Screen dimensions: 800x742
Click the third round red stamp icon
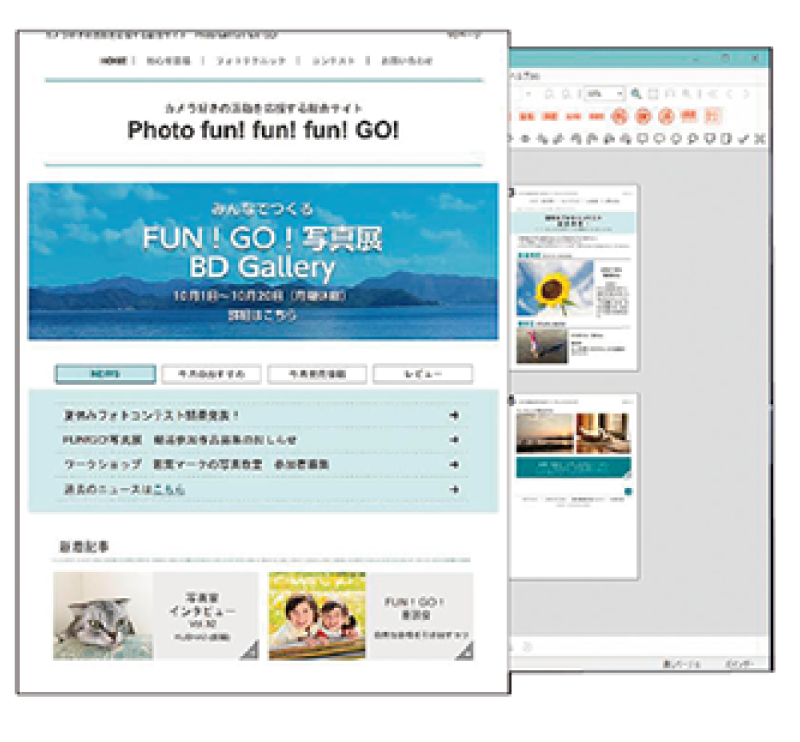pyautogui.click(x=664, y=116)
